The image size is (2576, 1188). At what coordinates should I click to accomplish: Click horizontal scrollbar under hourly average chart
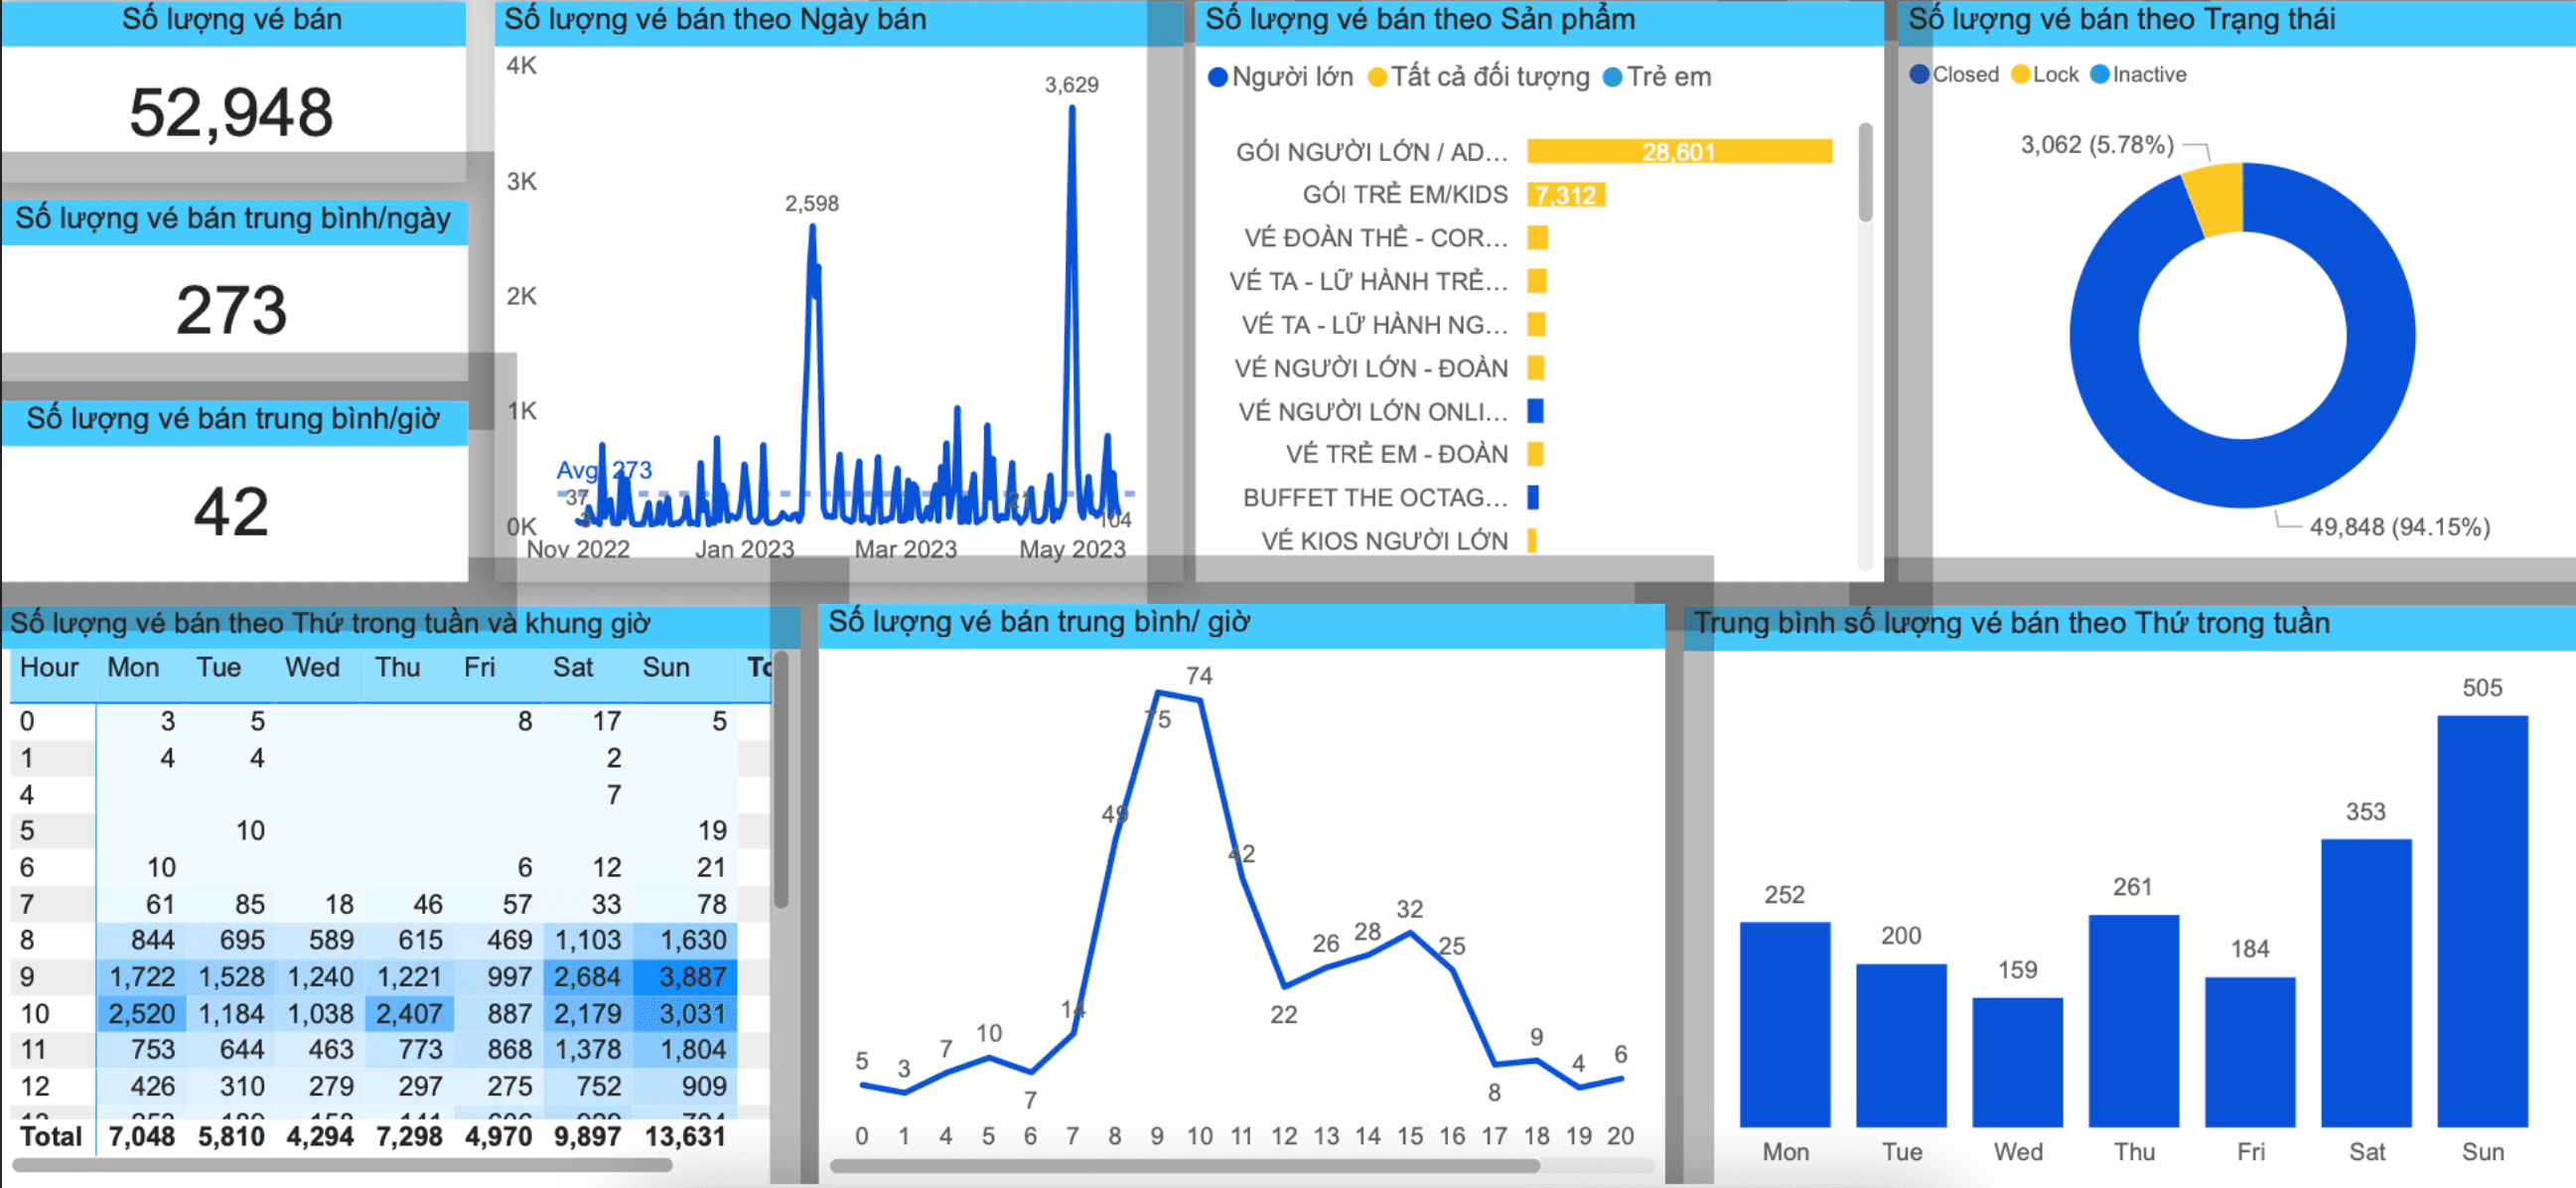(1184, 1166)
